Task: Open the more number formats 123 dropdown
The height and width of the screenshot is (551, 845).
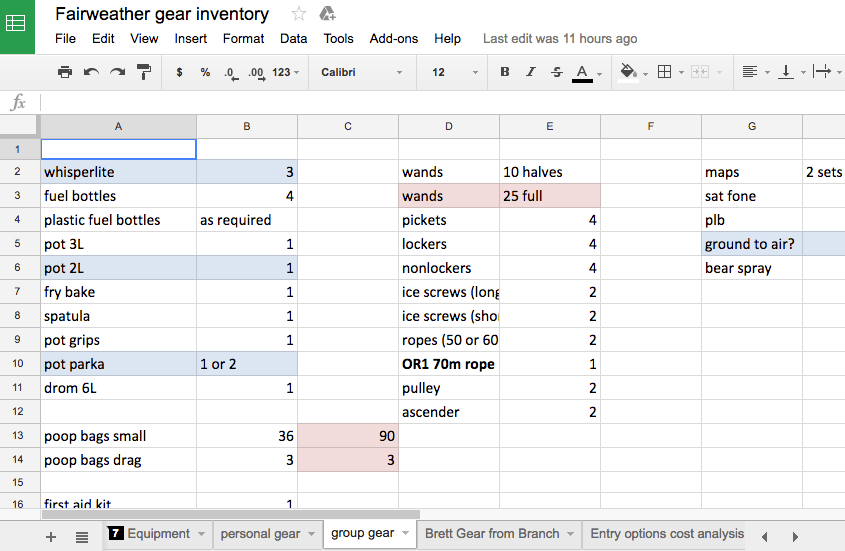Action: tap(286, 72)
